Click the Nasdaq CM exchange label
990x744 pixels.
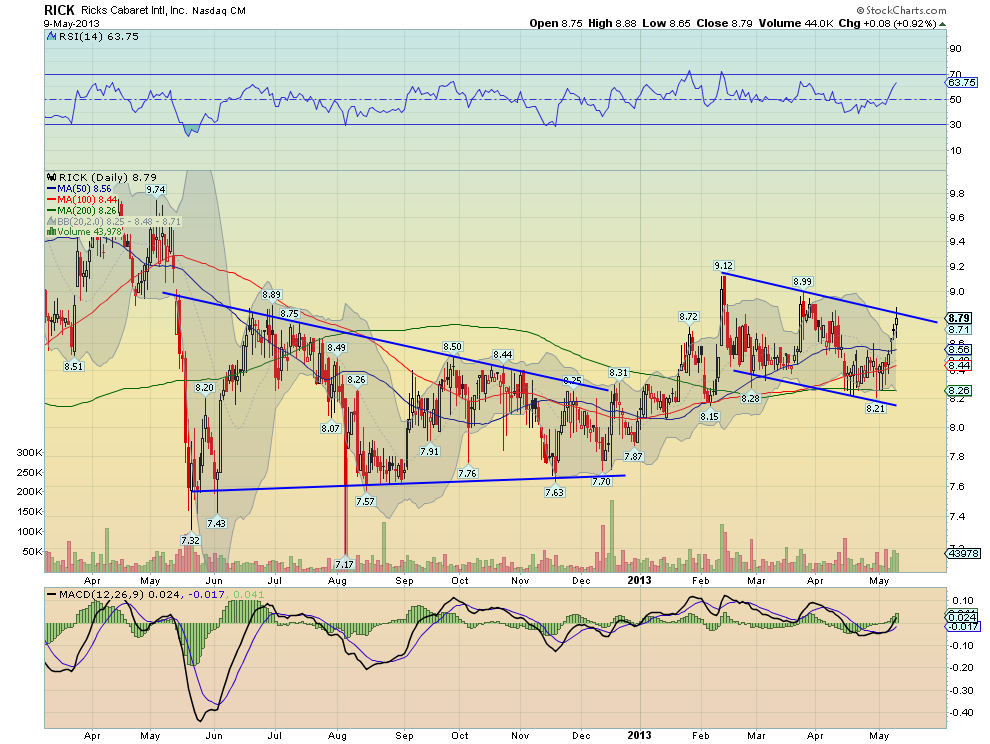(219, 11)
